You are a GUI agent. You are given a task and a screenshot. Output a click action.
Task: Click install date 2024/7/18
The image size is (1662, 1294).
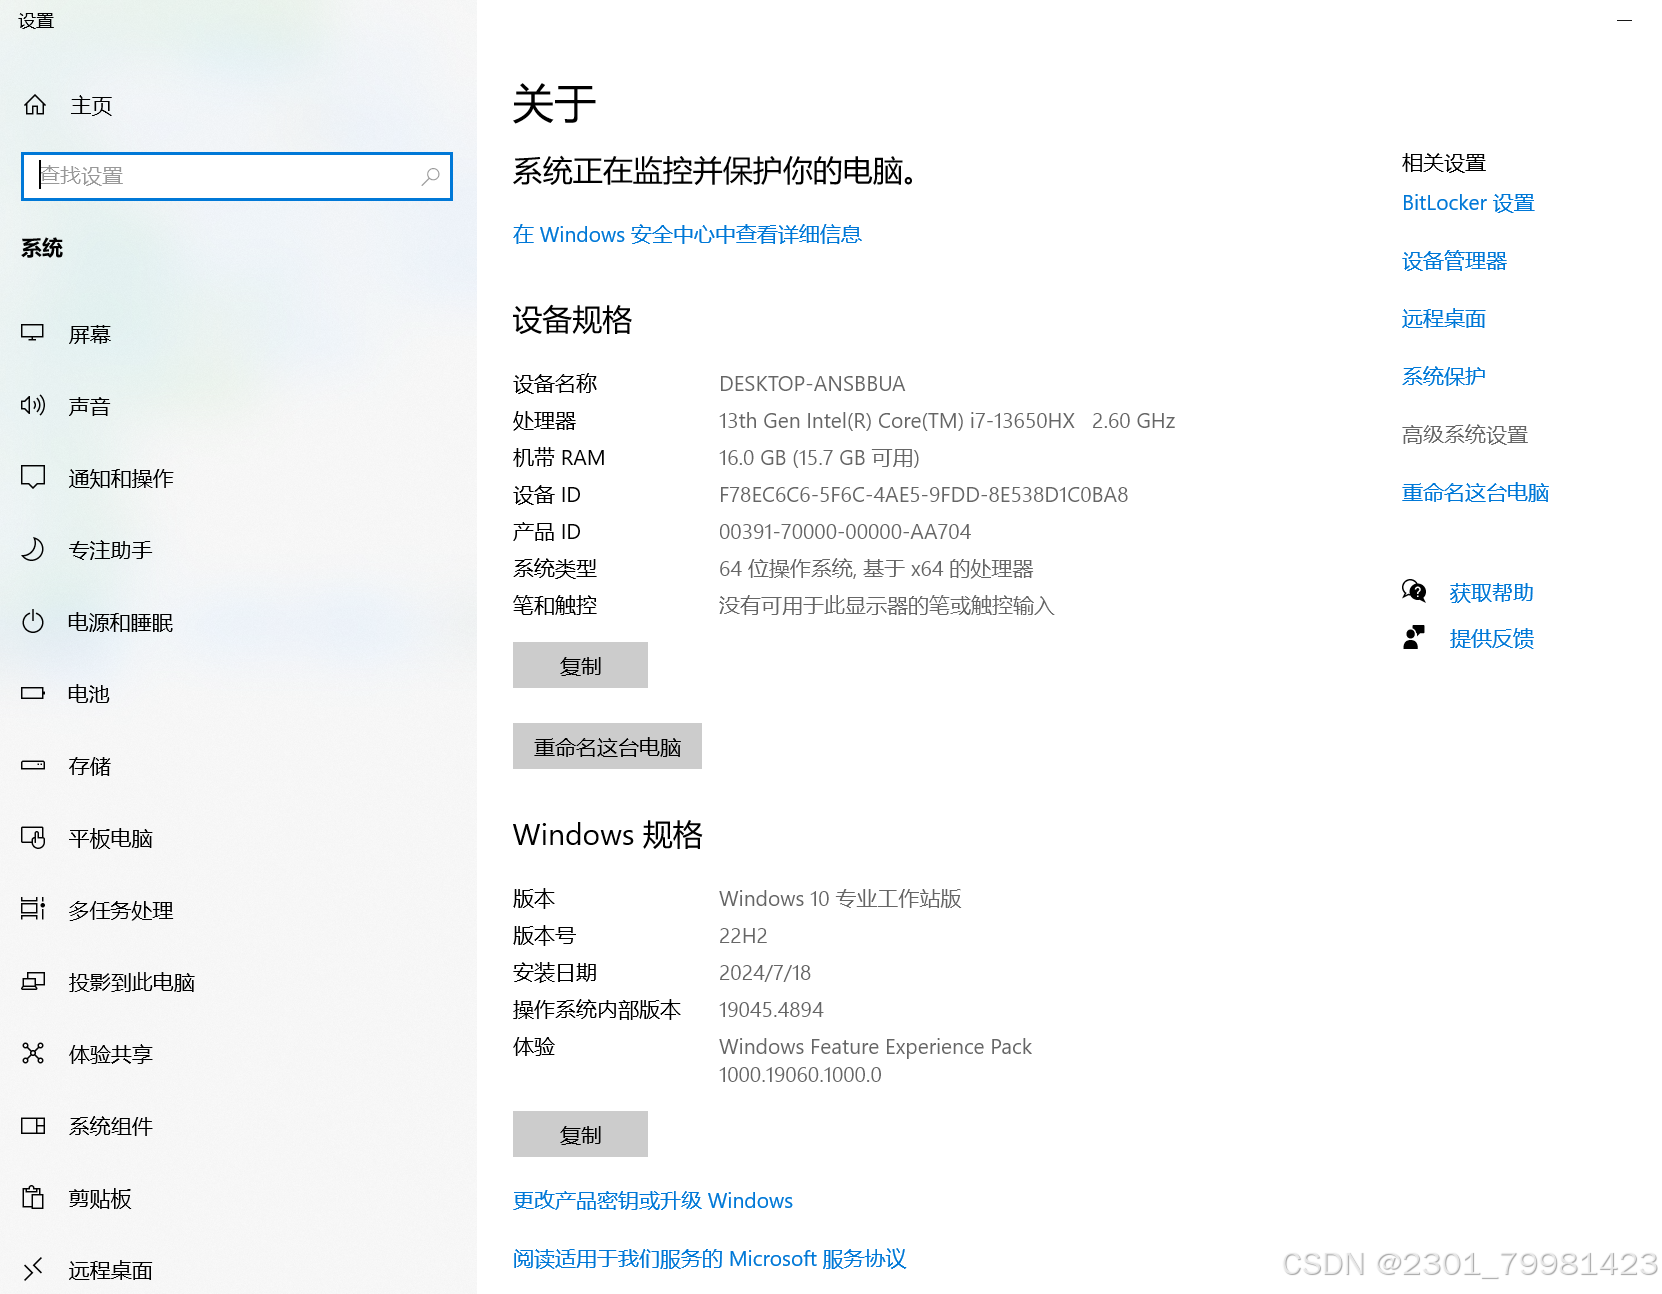point(765,973)
